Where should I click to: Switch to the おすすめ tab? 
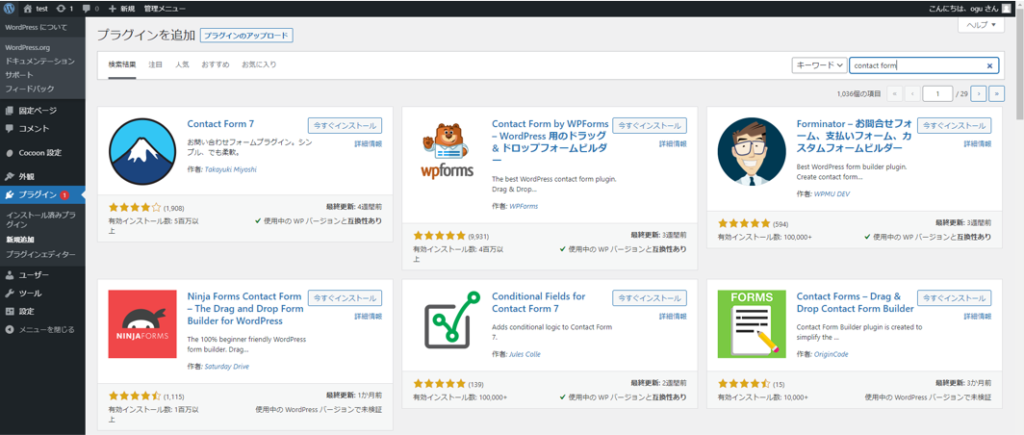215,65
